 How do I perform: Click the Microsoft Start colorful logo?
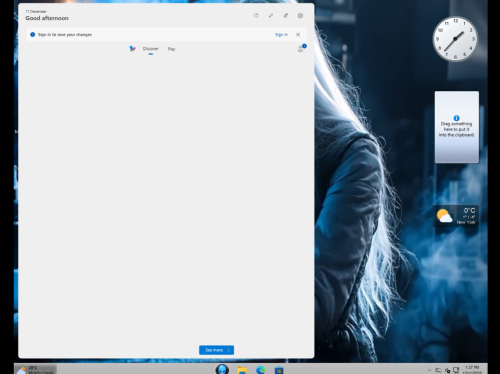132,49
